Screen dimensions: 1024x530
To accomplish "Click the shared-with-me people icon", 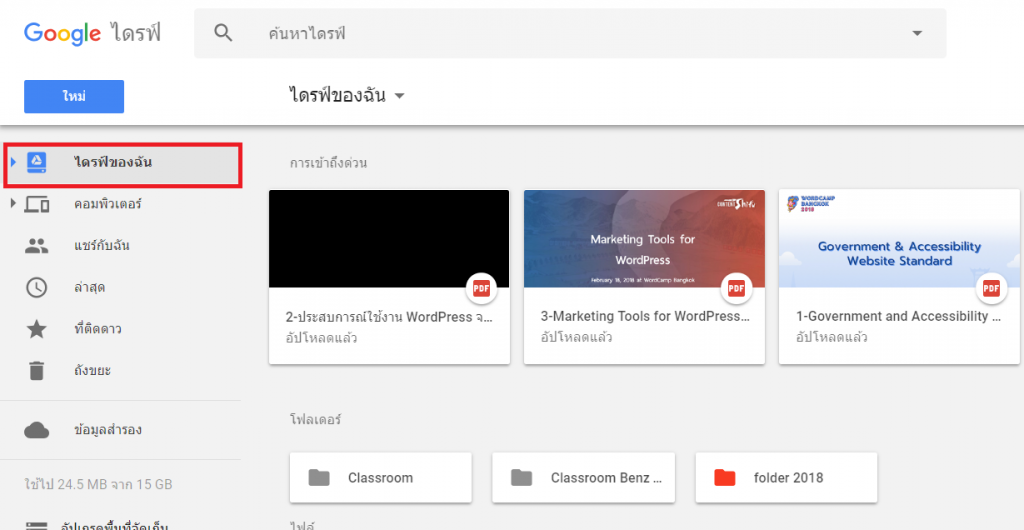I will pos(37,246).
